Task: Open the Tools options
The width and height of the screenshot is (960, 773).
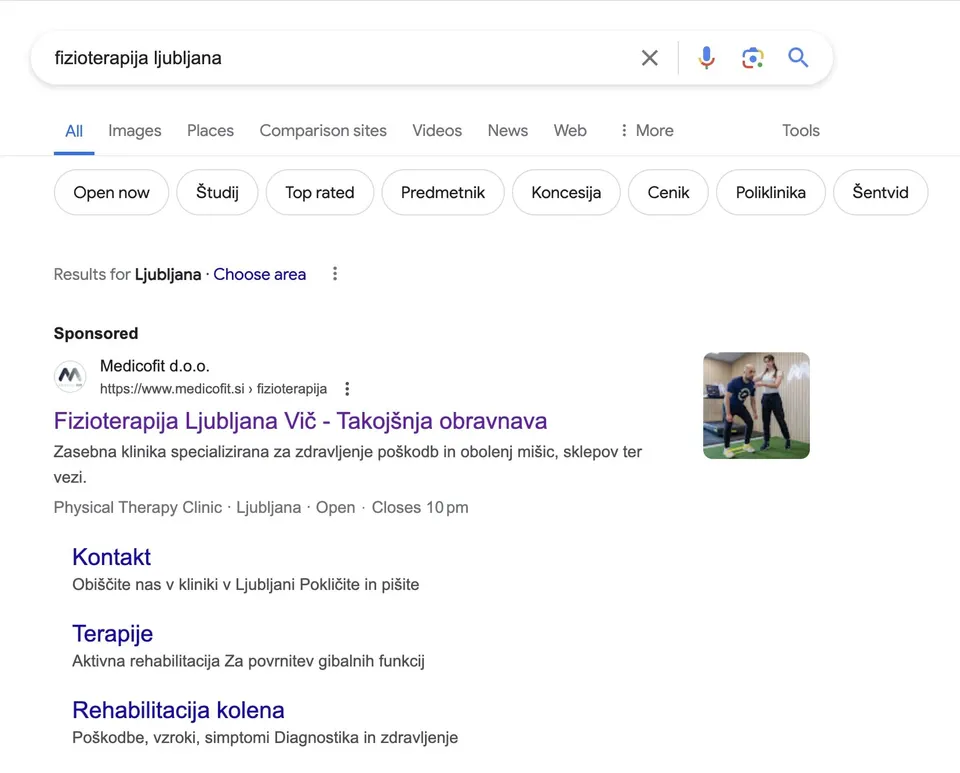Action: [801, 131]
